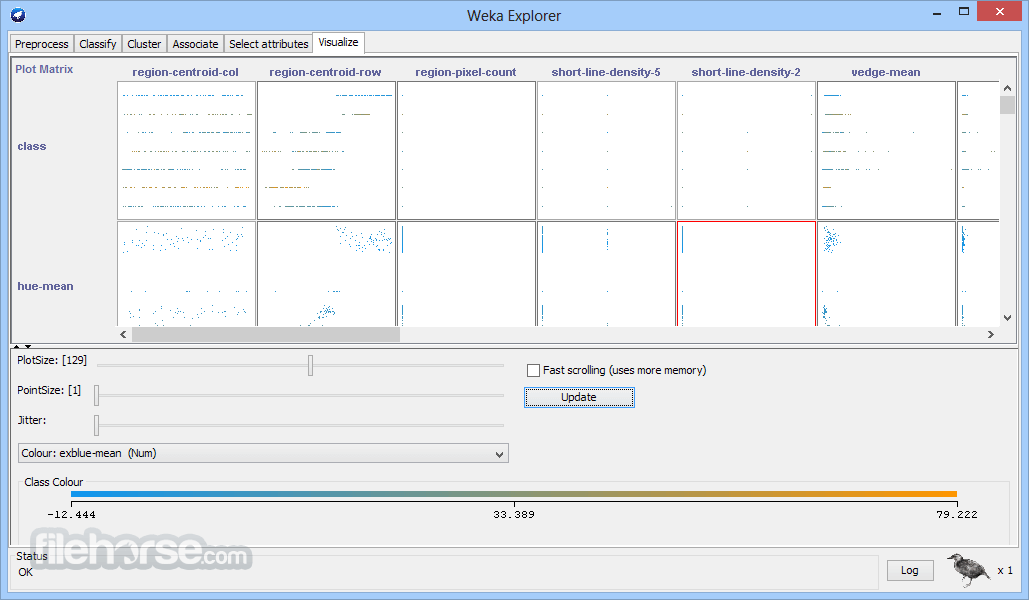The height and width of the screenshot is (600, 1029).
Task: Click the vedge-mean column header
Action: tap(885, 72)
